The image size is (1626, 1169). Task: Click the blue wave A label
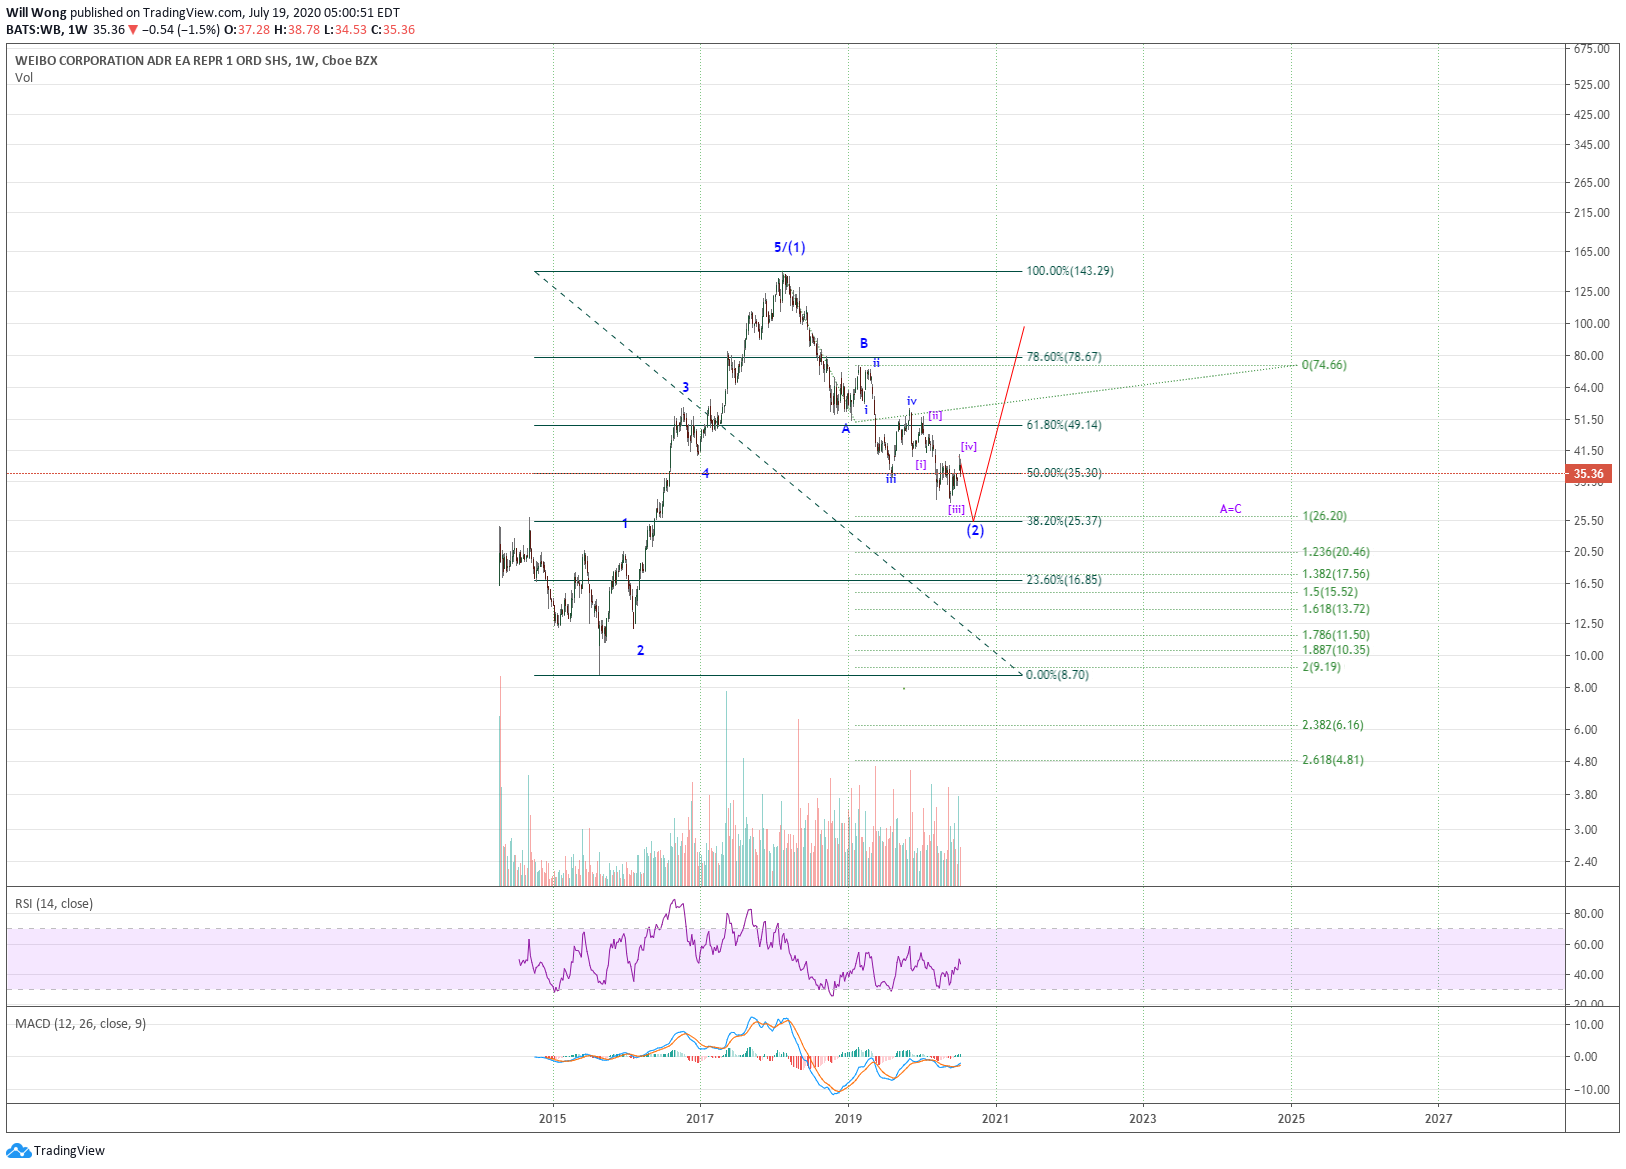846,429
